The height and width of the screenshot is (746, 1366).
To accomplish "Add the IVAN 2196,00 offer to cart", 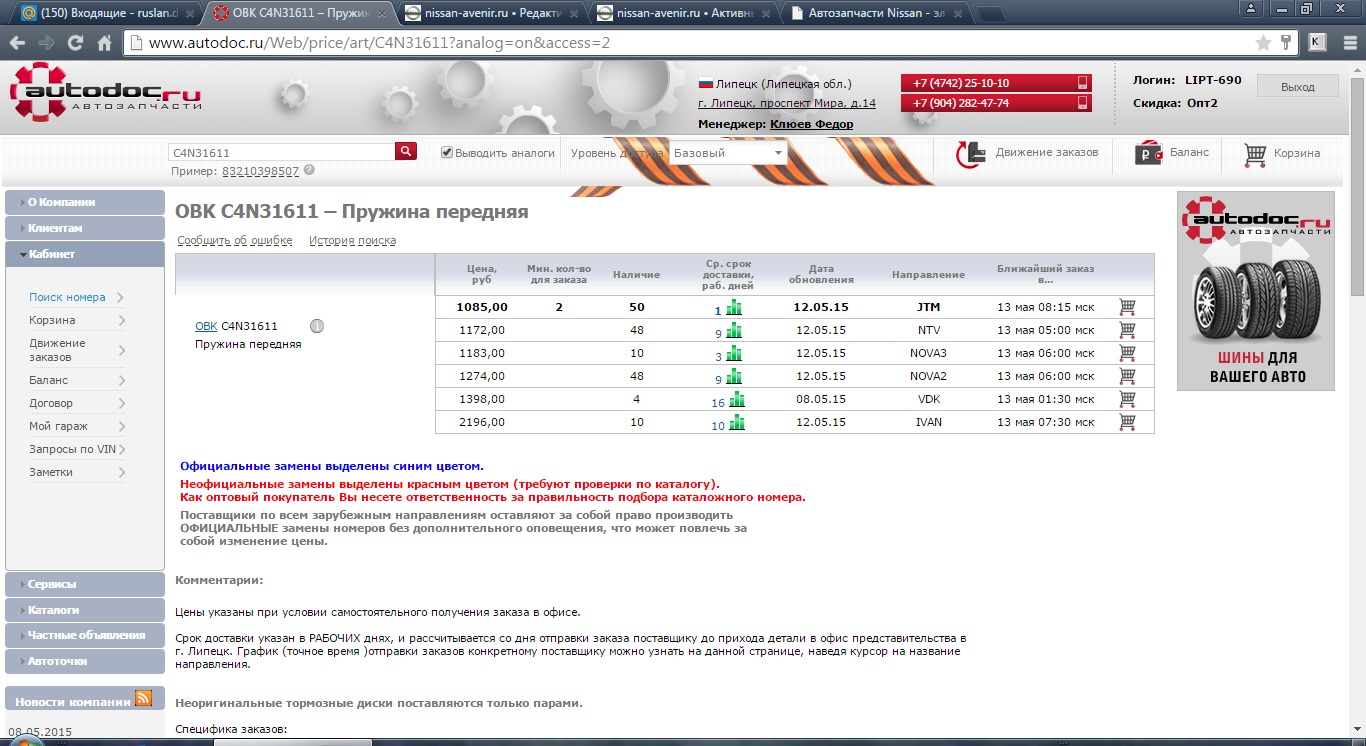I will (1127, 422).
